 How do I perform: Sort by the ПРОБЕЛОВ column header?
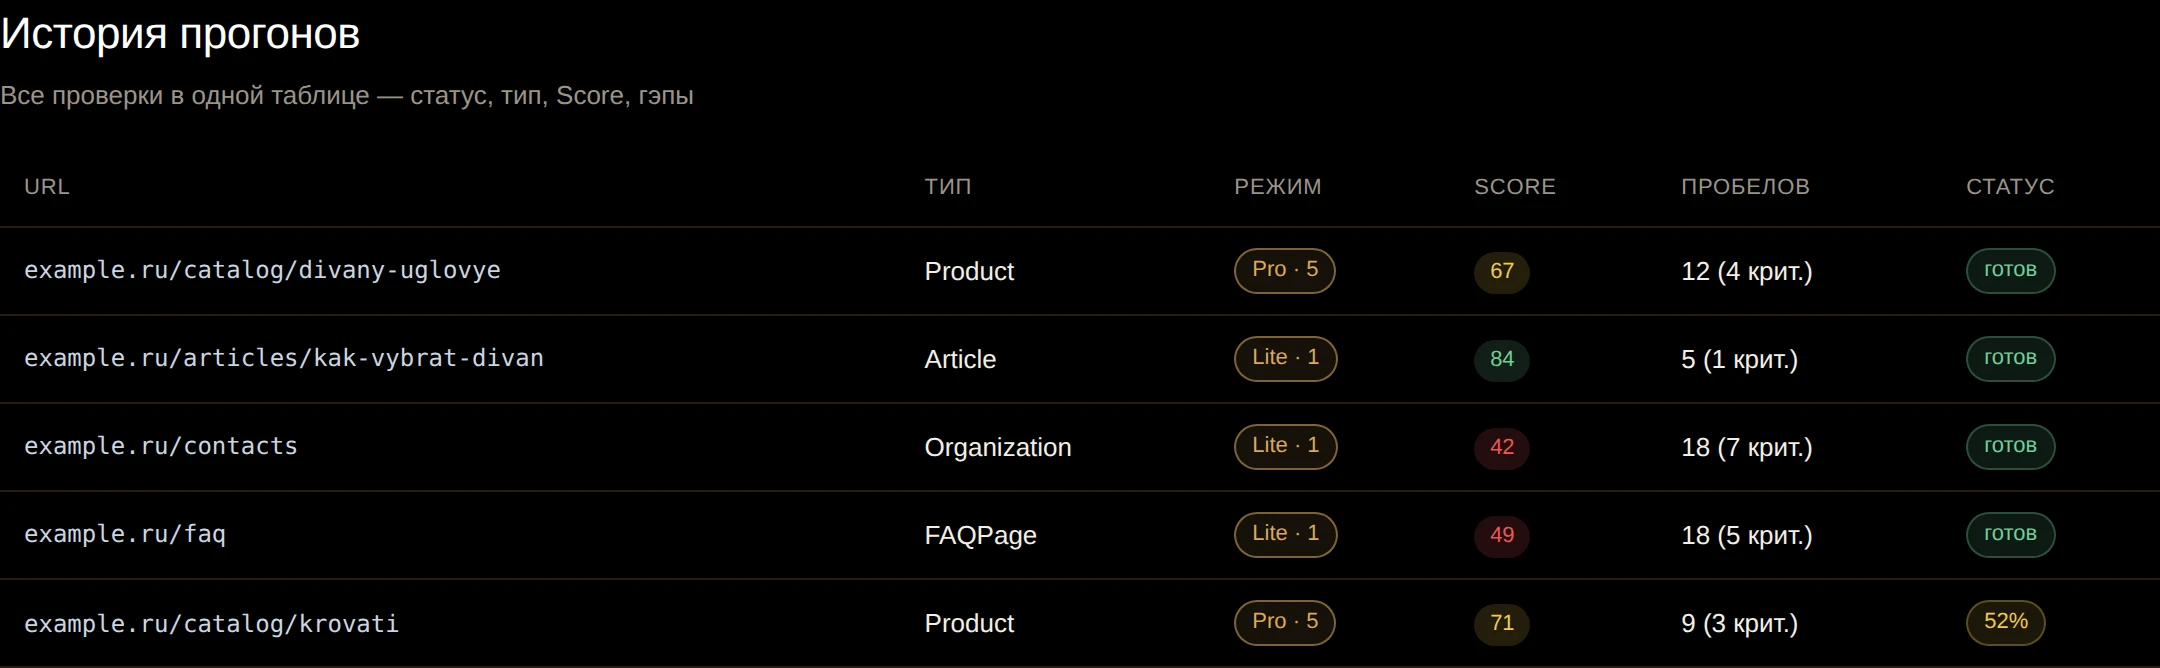tap(1746, 187)
